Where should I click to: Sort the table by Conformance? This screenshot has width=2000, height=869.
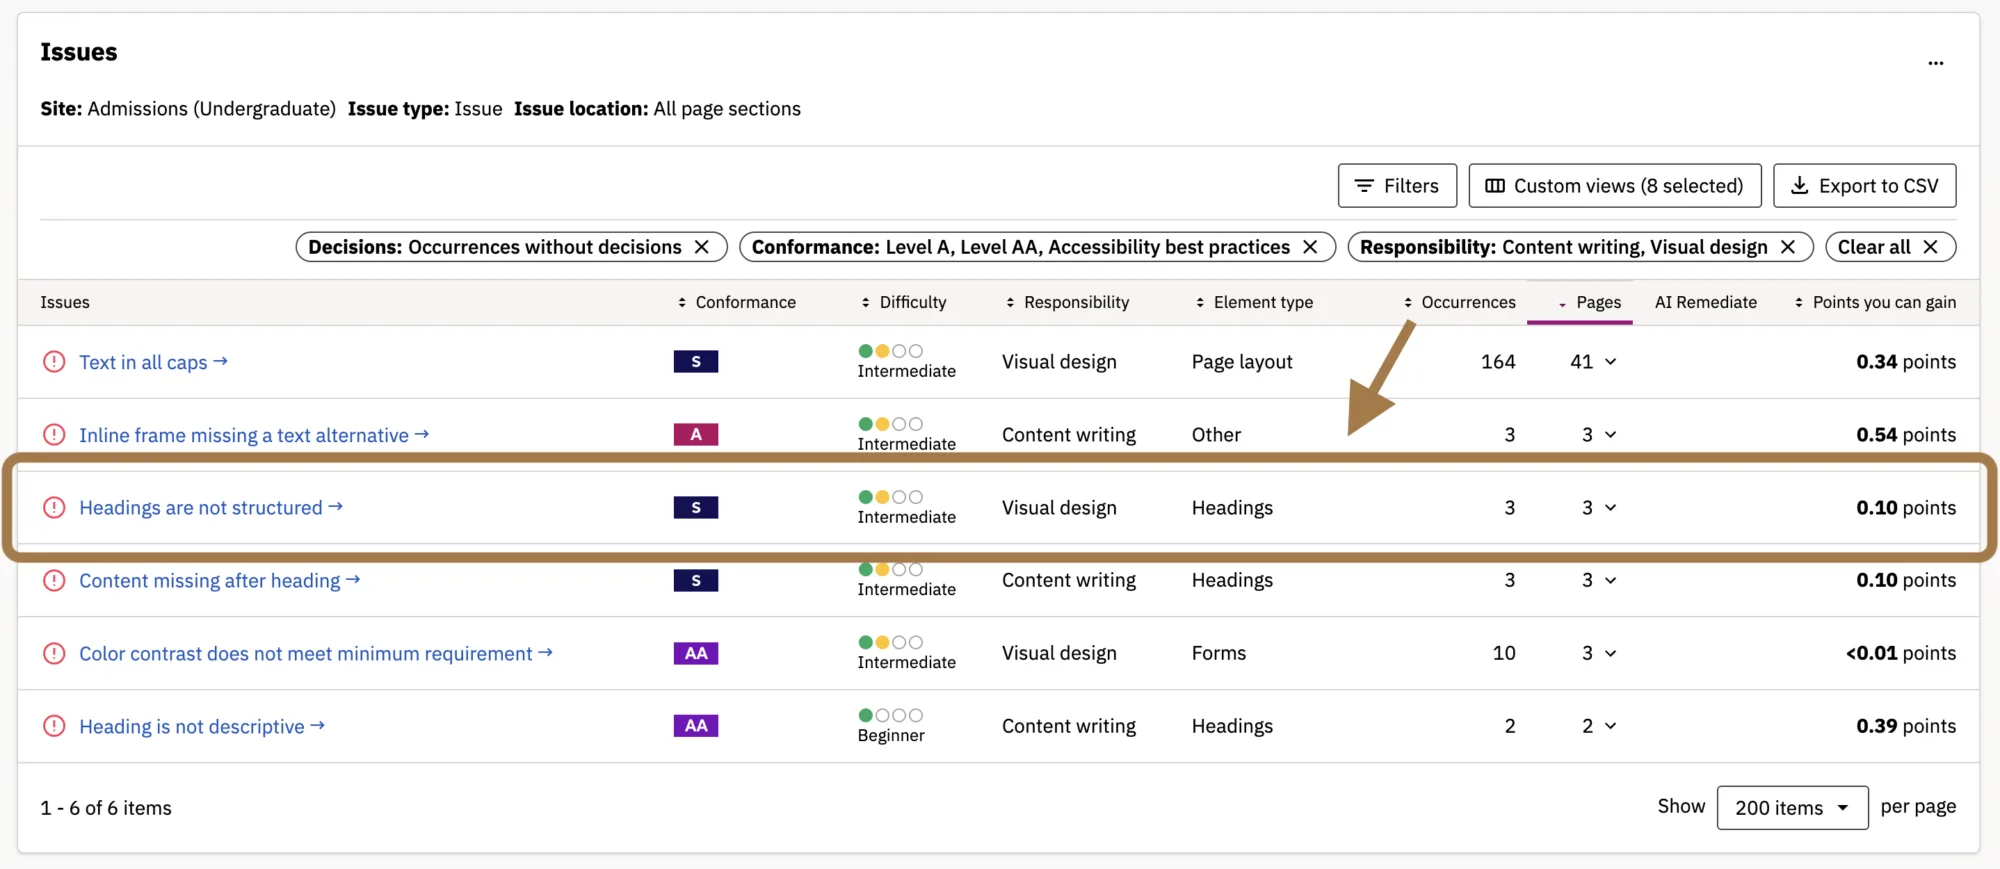click(736, 302)
